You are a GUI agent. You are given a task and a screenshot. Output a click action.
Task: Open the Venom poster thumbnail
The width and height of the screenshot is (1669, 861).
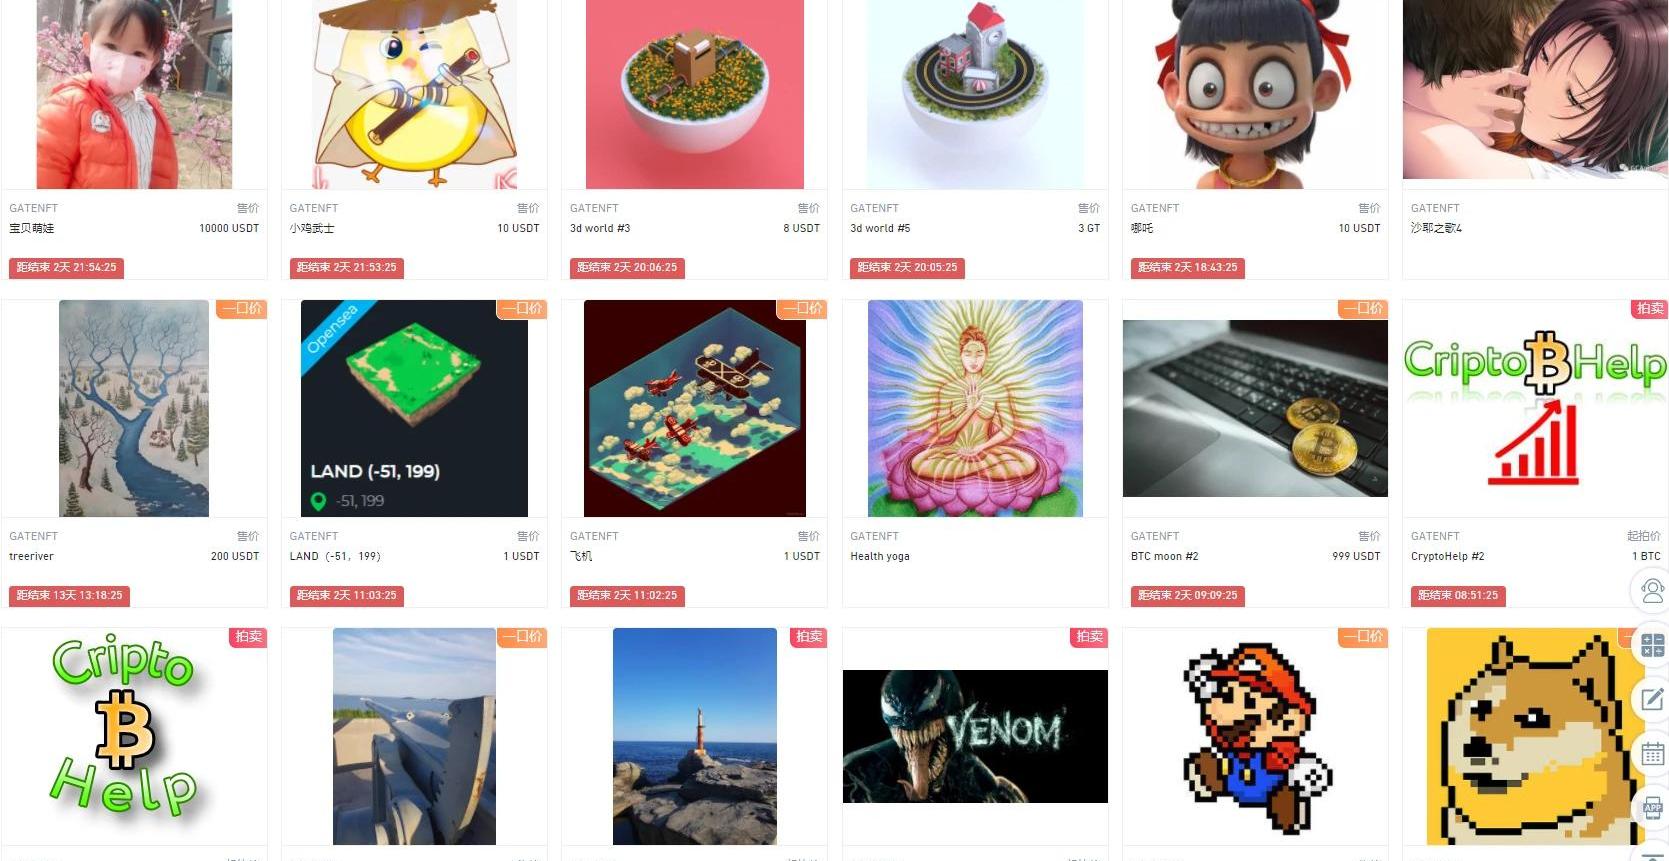coord(975,737)
